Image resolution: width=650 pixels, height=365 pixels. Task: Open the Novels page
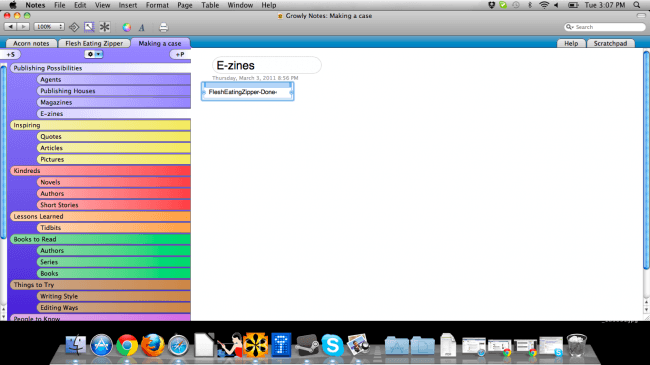(114, 182)
